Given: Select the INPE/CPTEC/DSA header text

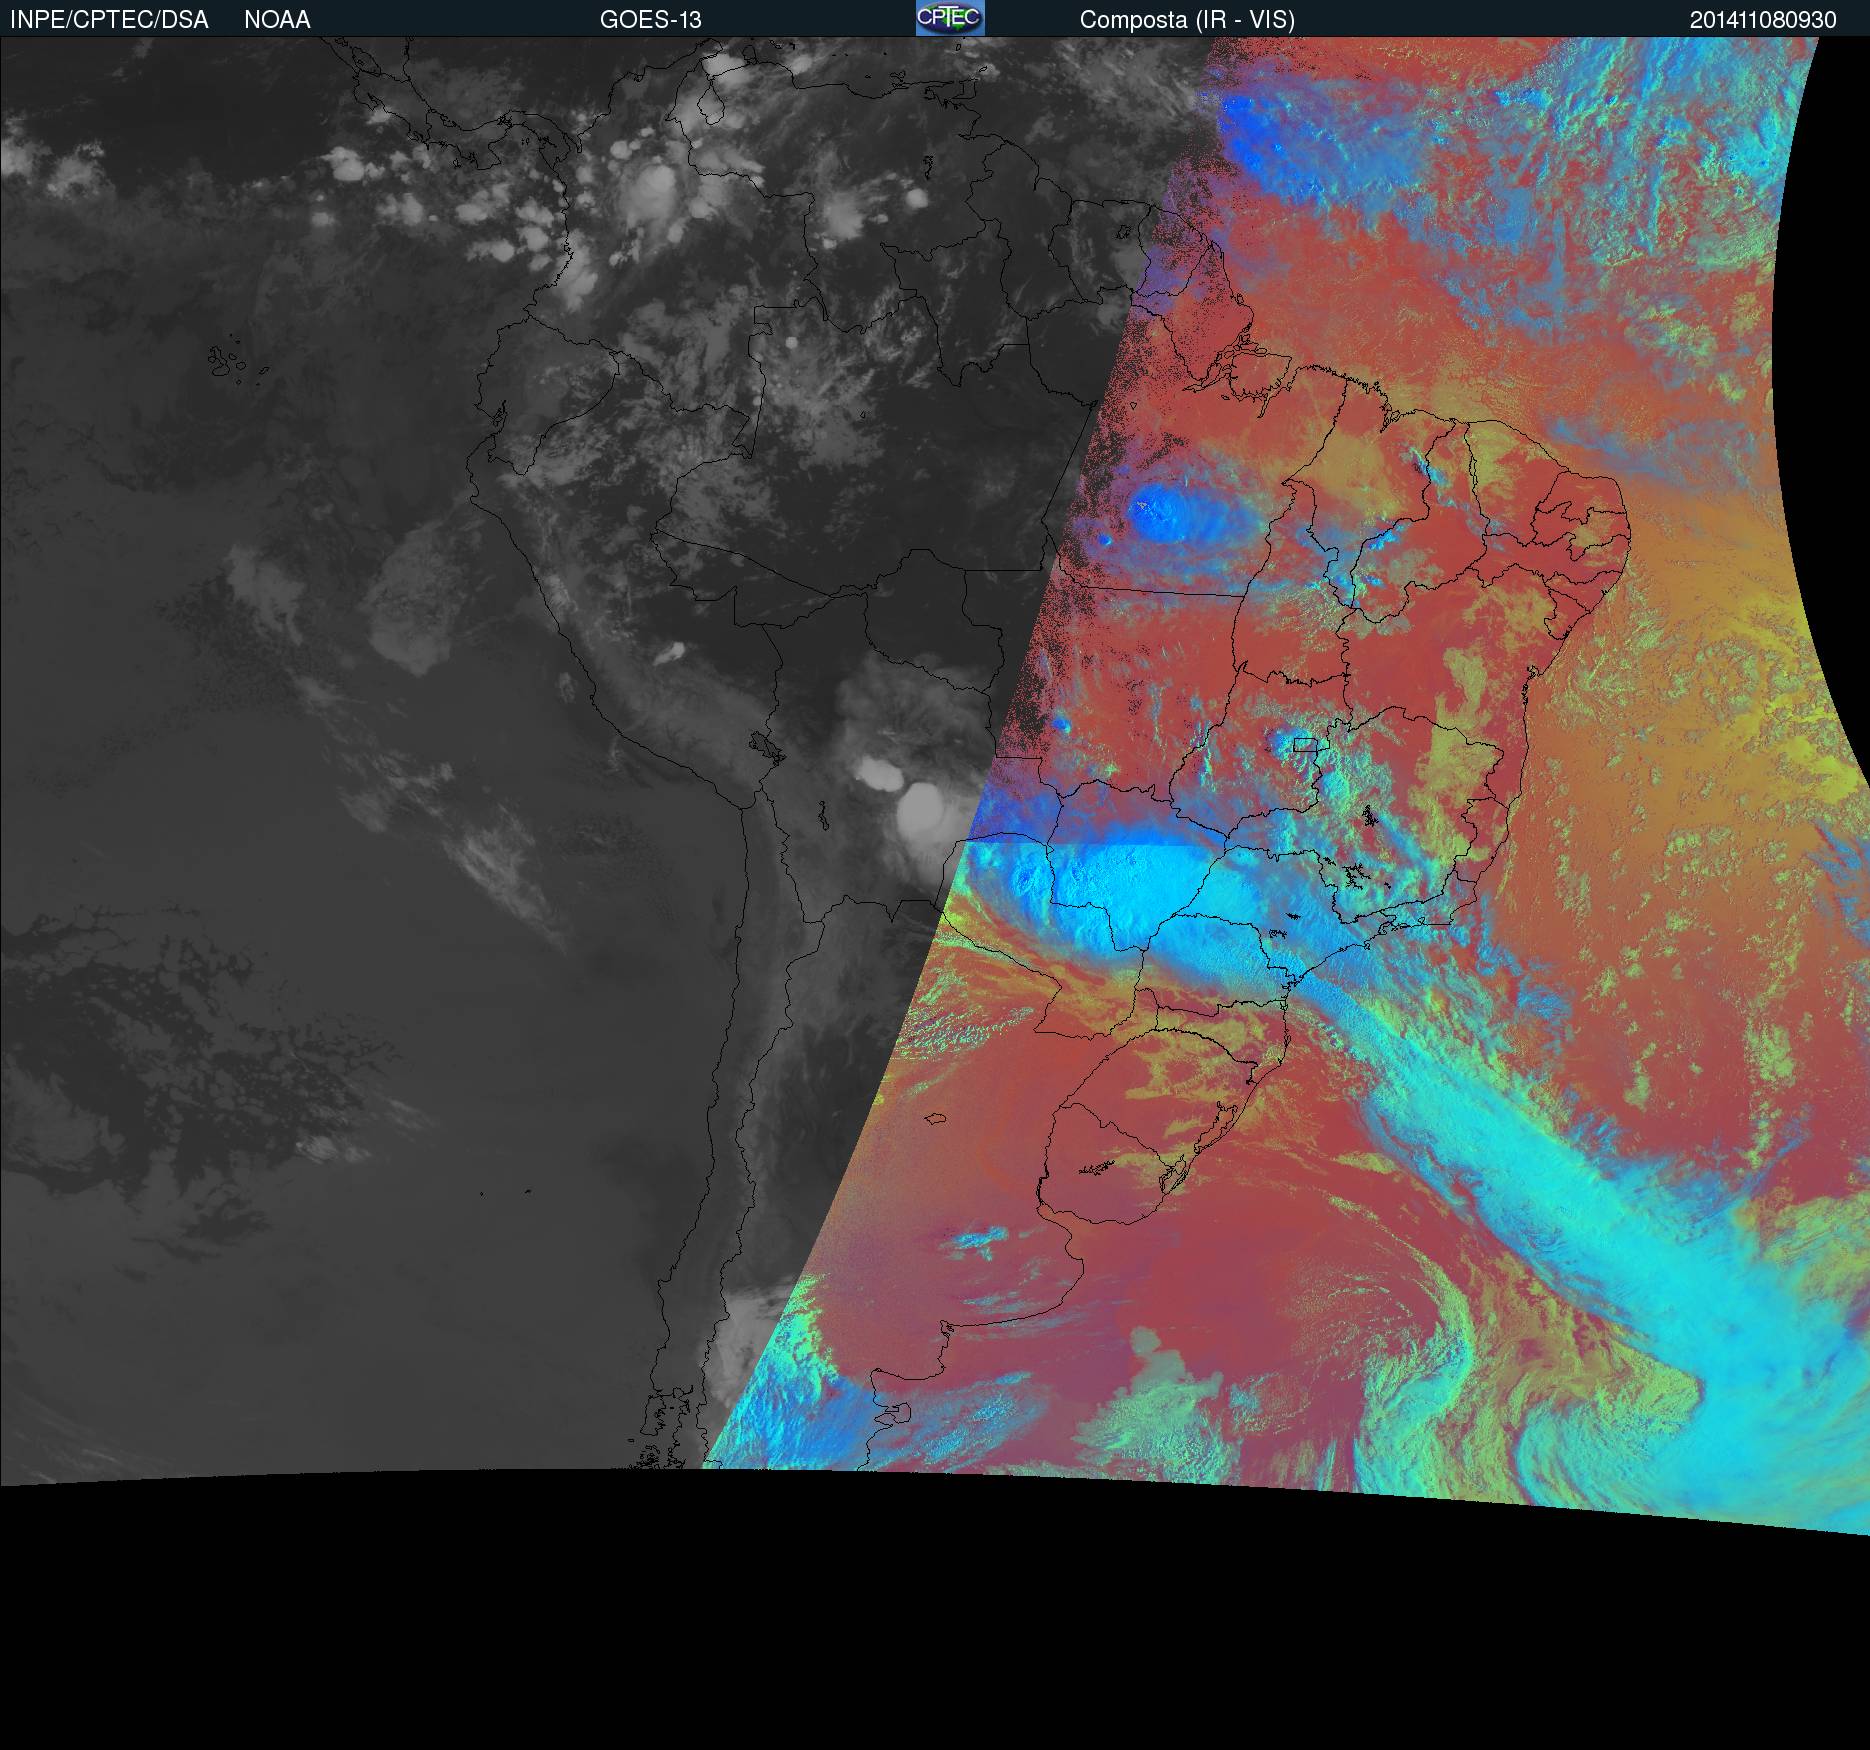Looking at the screenshot, I should [109, 20].
